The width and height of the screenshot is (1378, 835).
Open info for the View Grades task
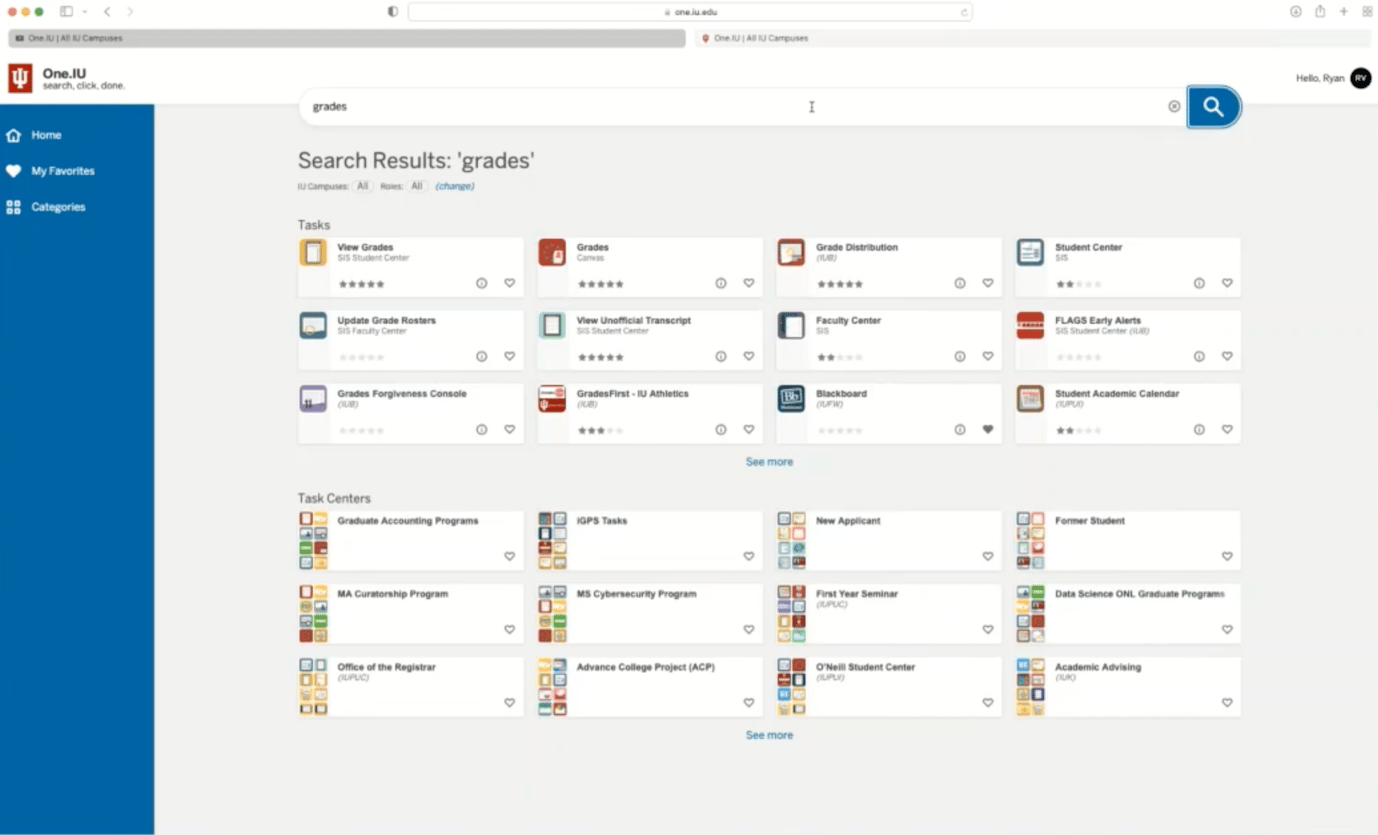(481, 283)
